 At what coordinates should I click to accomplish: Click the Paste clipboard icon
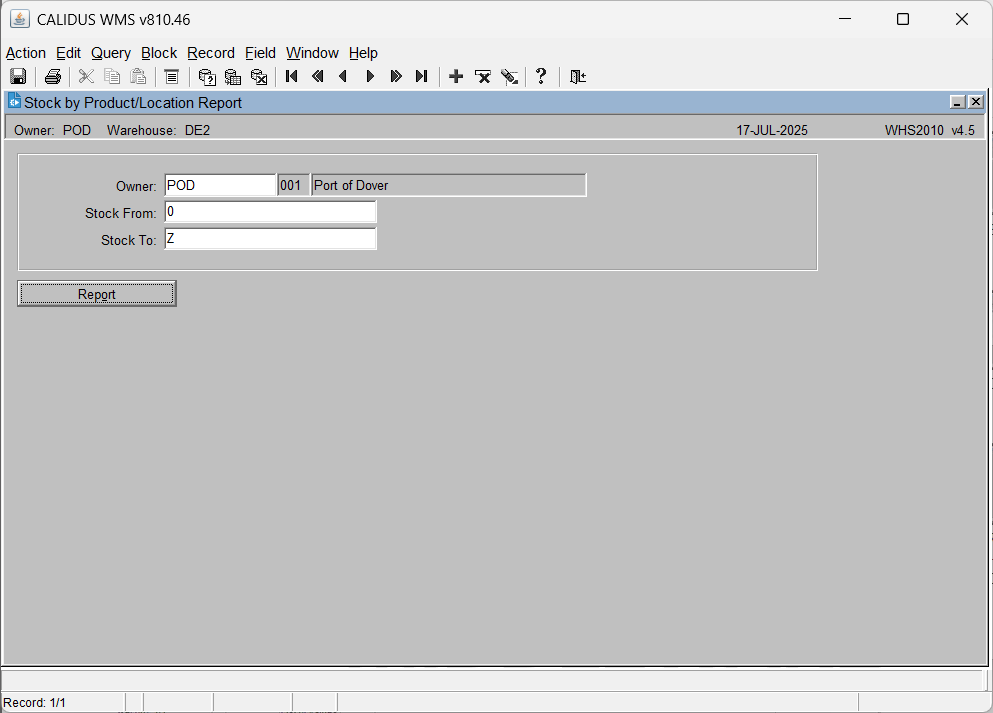[138, 77]
